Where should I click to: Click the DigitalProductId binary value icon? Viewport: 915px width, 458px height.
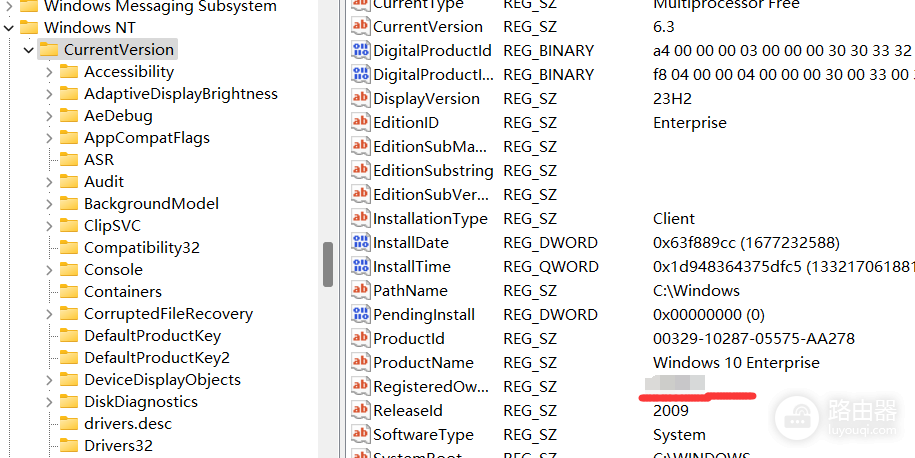pyautogui.click(x=360, y=50)
